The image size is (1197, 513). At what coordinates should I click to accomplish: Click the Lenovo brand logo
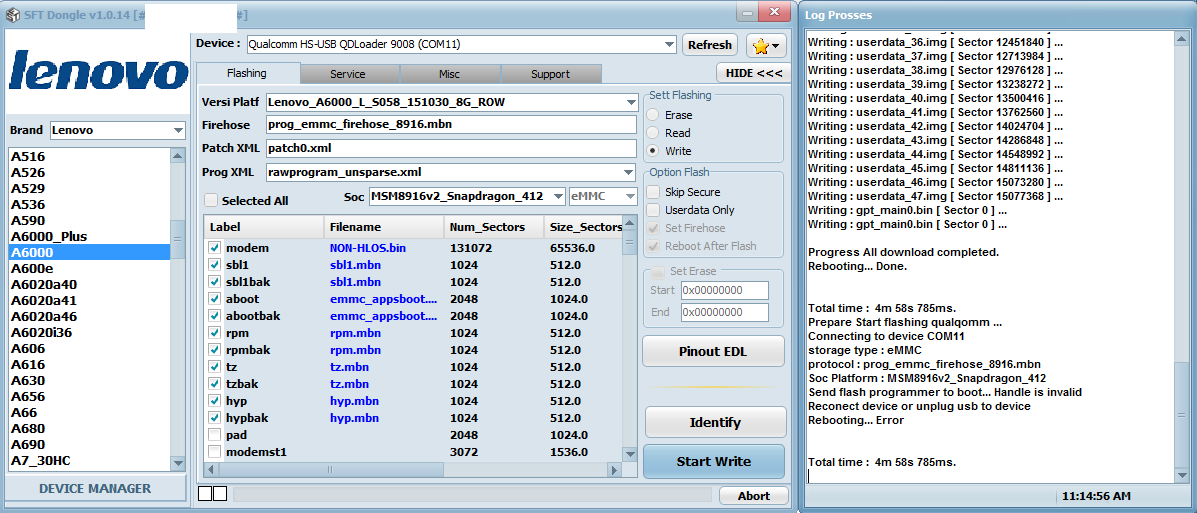tap(98, 73)
